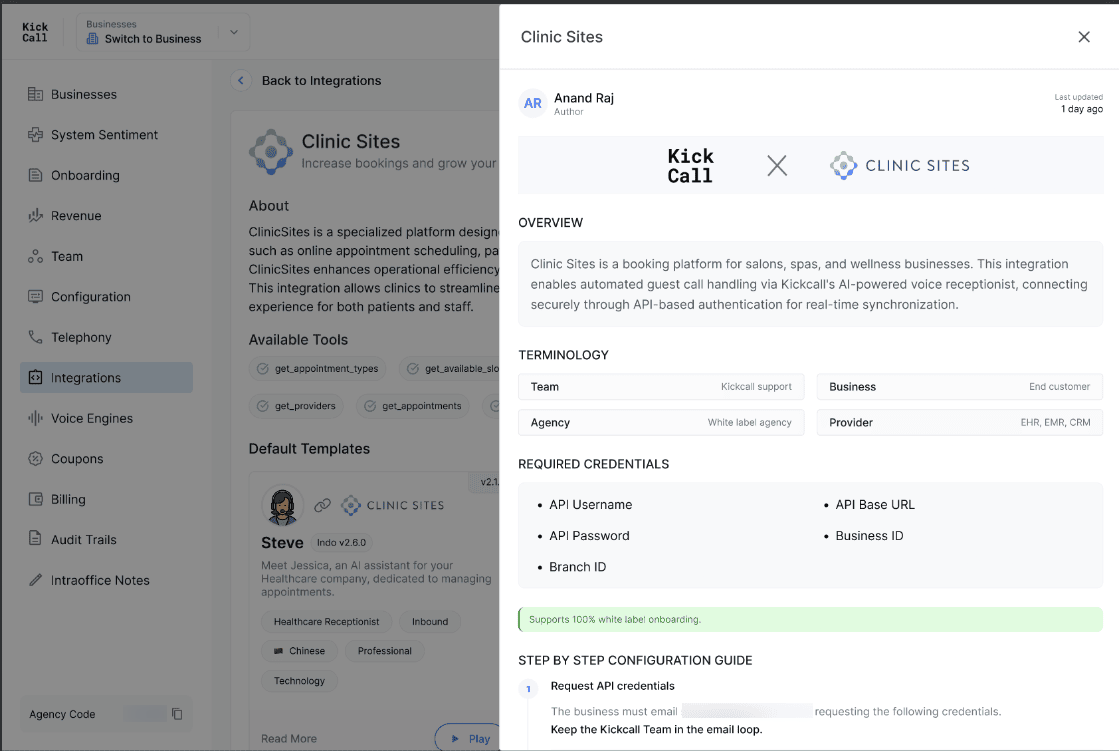Viewport: 1119px width, 751px height.
Task: Click the Clinic Sites logo on integration page
Action: pyautogui.click(x=270, y=151)
